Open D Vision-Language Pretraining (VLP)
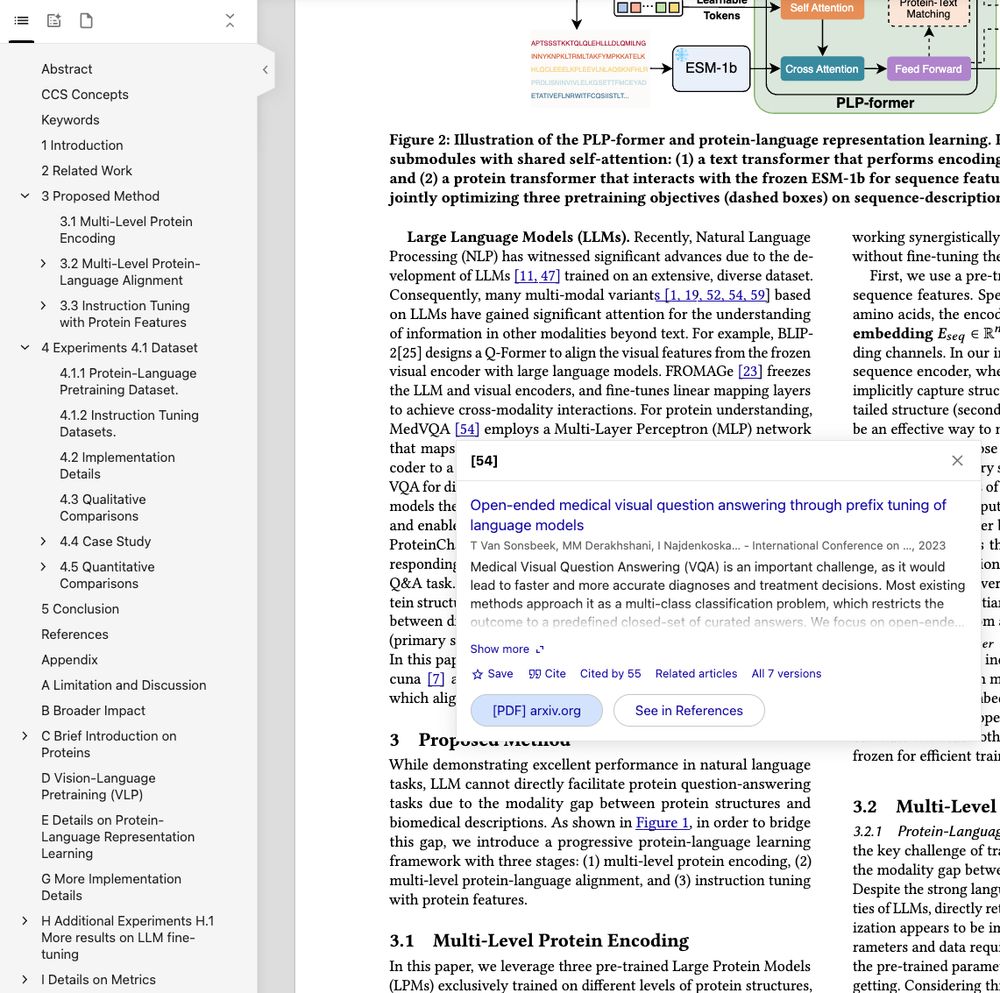 click(98, 786)
